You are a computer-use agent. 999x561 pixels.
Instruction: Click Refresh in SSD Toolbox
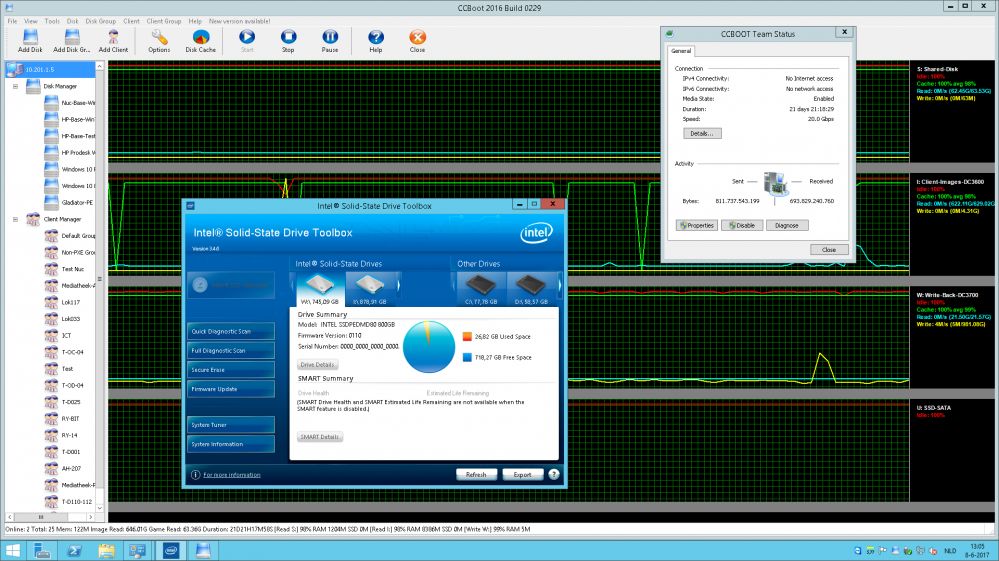[476, 474]
